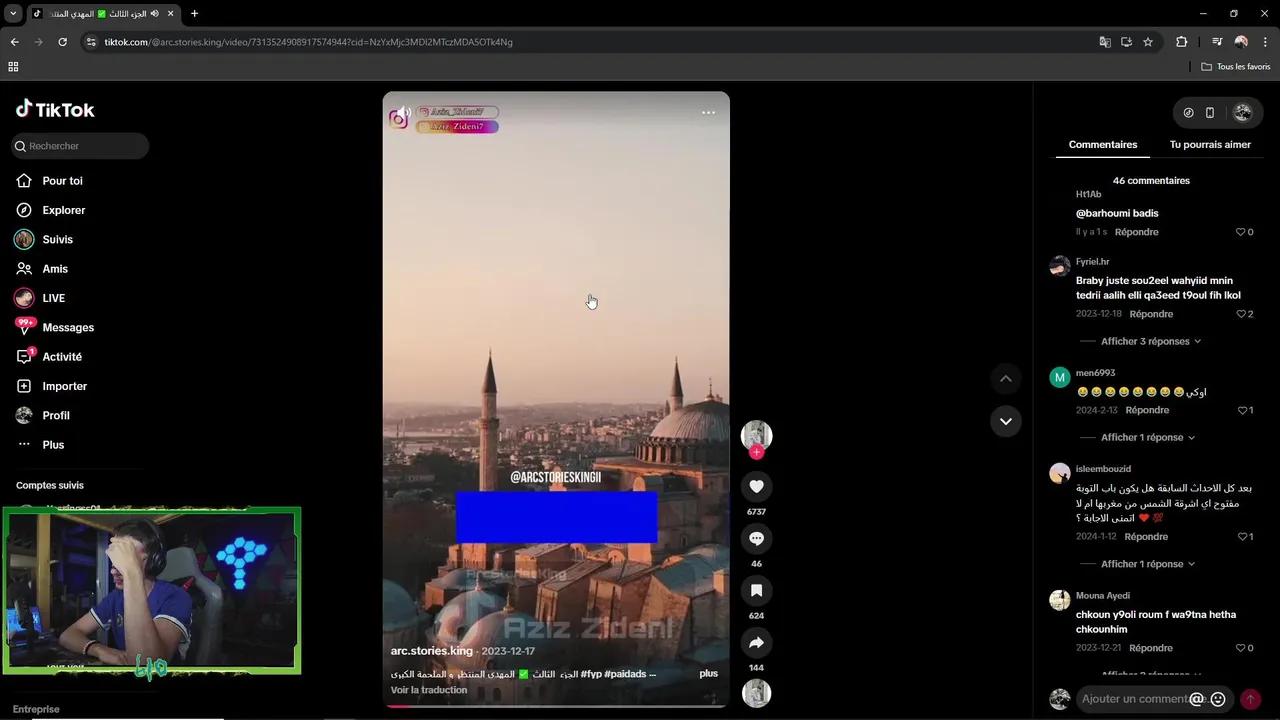Post comment with red arrow button
1280x720 pixels.
click(1250, 699)
